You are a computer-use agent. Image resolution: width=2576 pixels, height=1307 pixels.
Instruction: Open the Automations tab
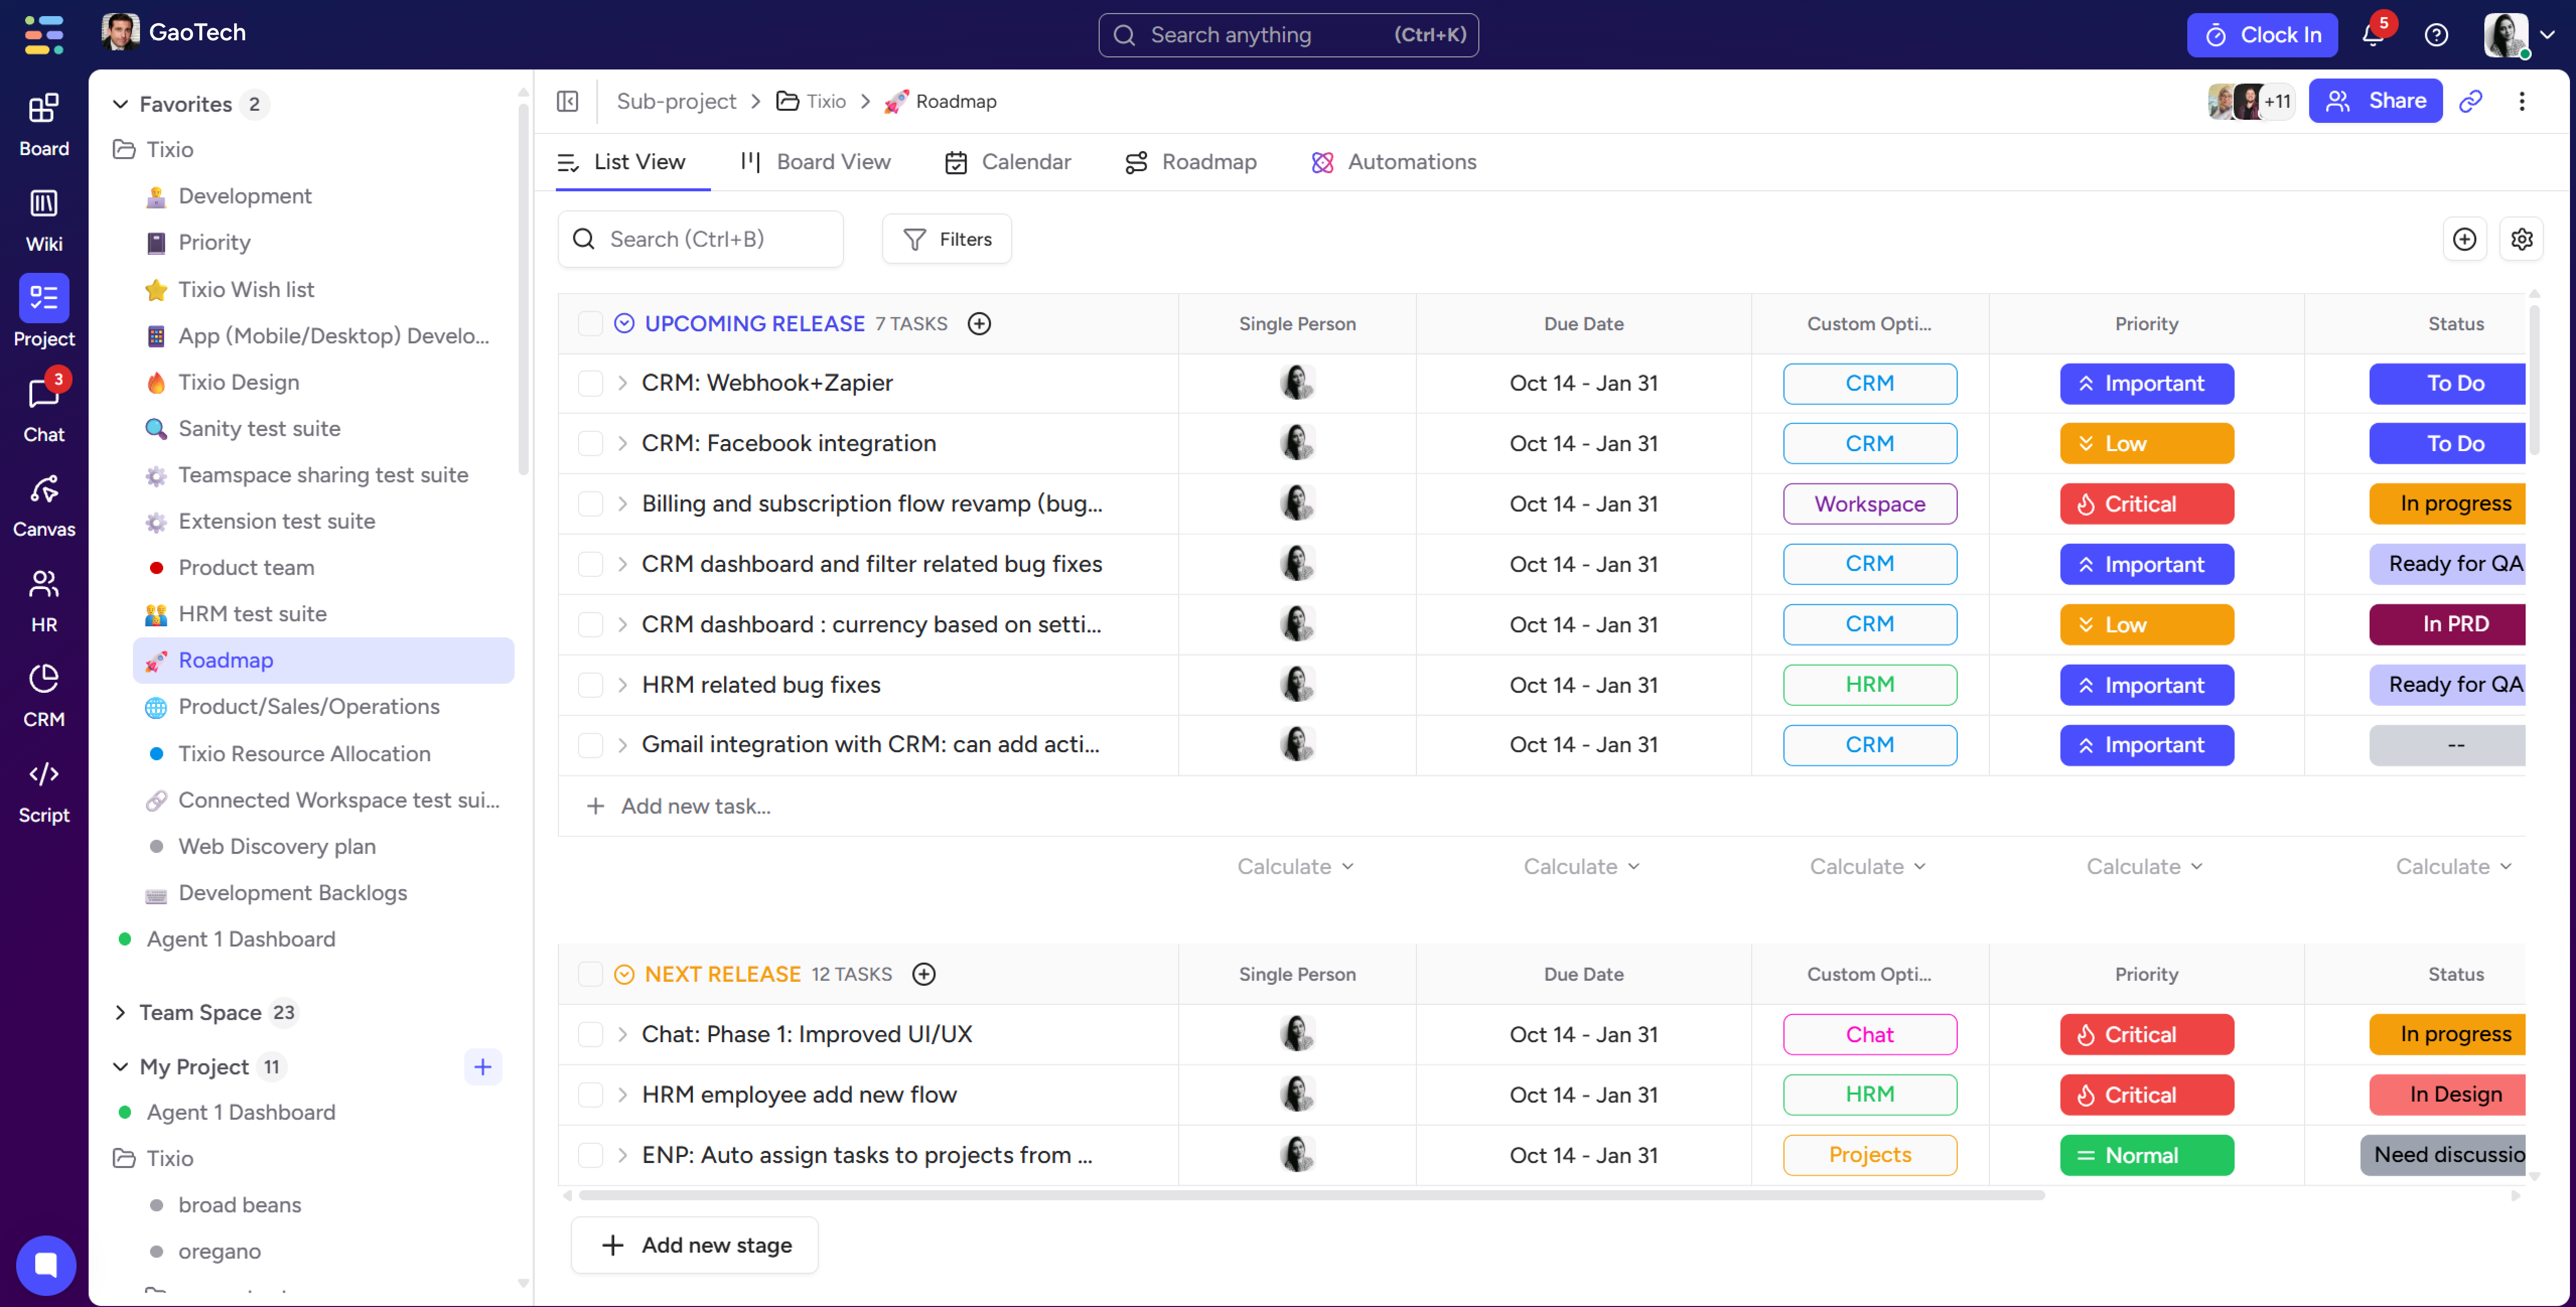1393,162
